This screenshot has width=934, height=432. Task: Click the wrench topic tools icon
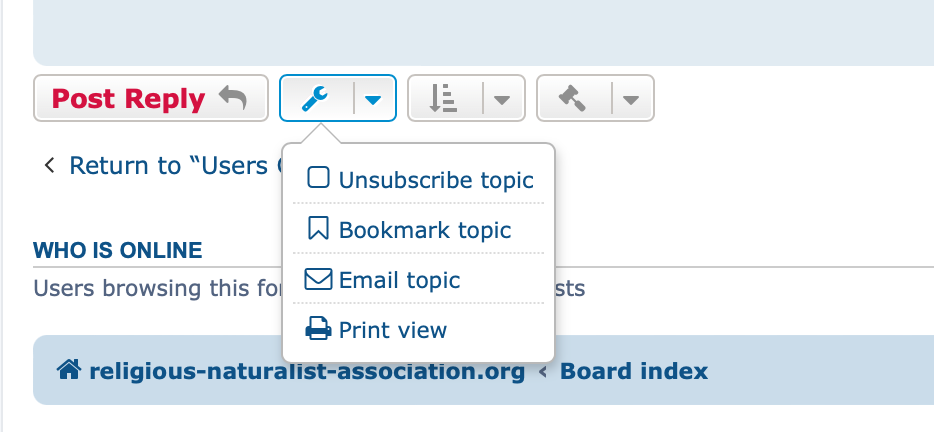[x=316, y=99]
